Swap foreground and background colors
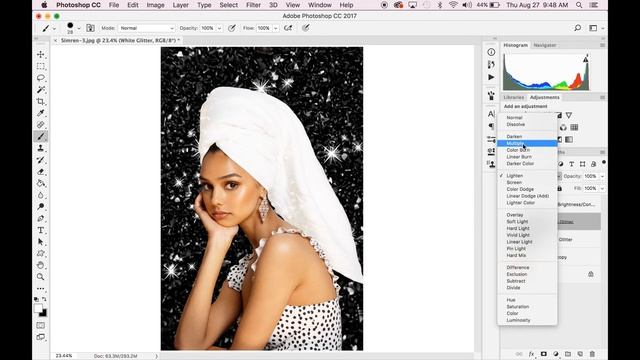The height and width of the screenshot is (360, 640). (44, 299)
